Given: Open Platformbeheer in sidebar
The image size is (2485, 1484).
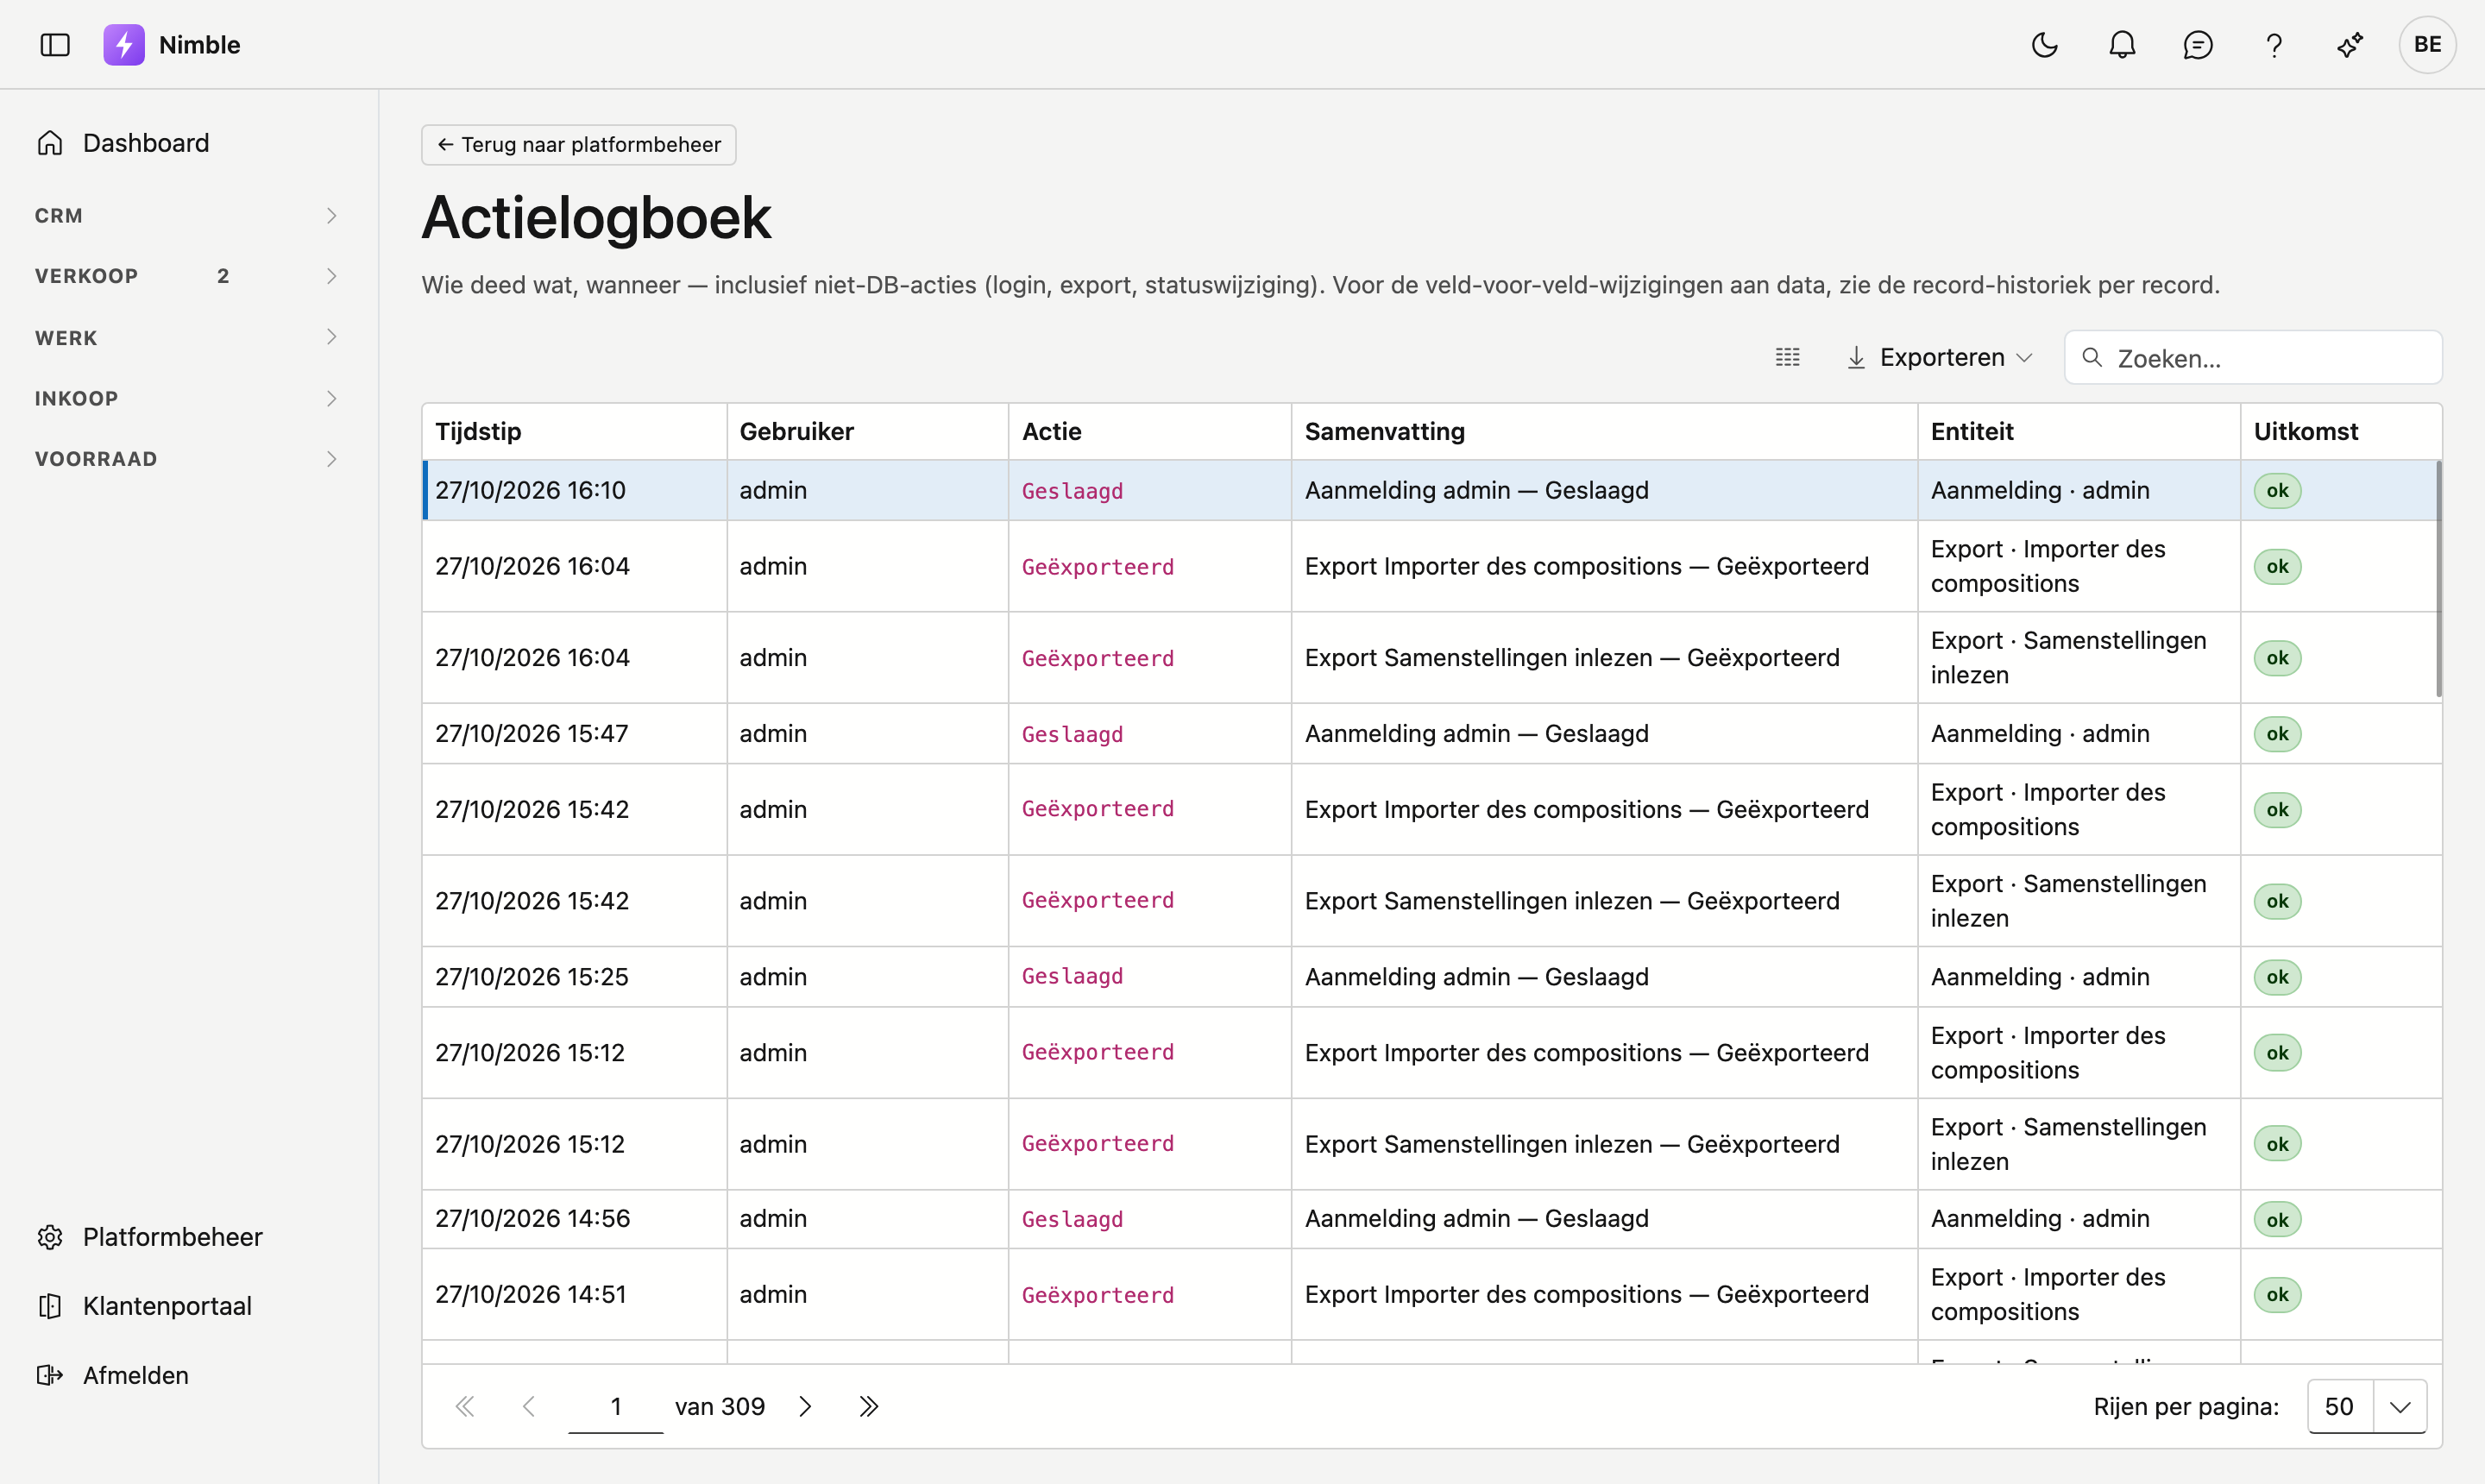Looking at the screenshot, I should pyautogui.click(x=189, y=1237).
